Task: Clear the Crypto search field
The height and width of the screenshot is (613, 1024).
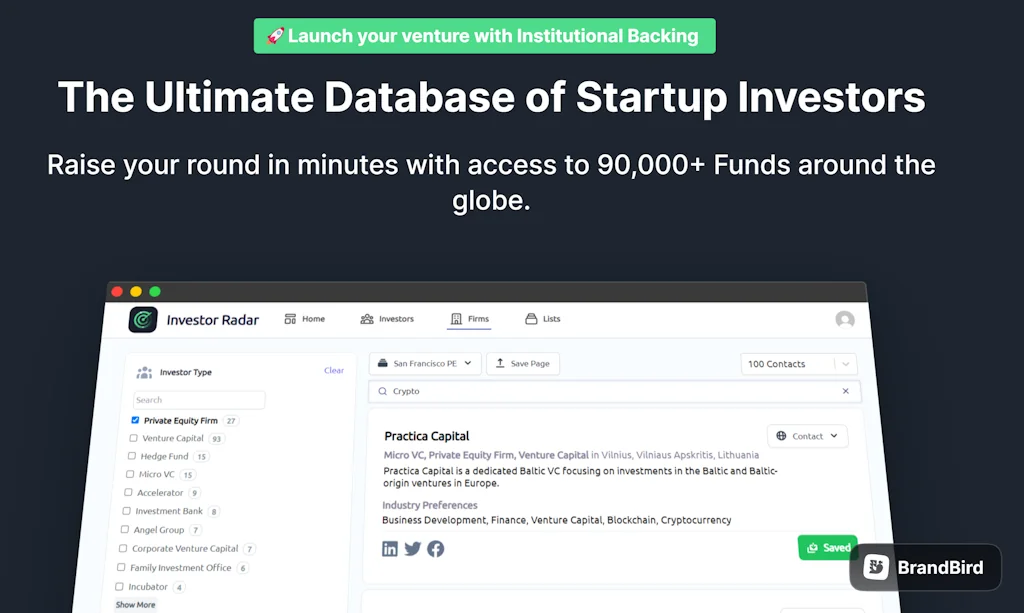Action: (846, 390)
